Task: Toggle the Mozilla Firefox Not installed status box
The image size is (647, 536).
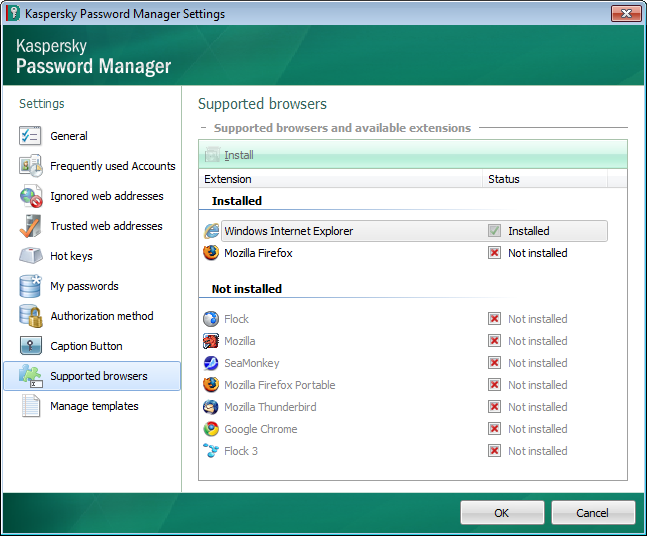Action: (494, 253)
